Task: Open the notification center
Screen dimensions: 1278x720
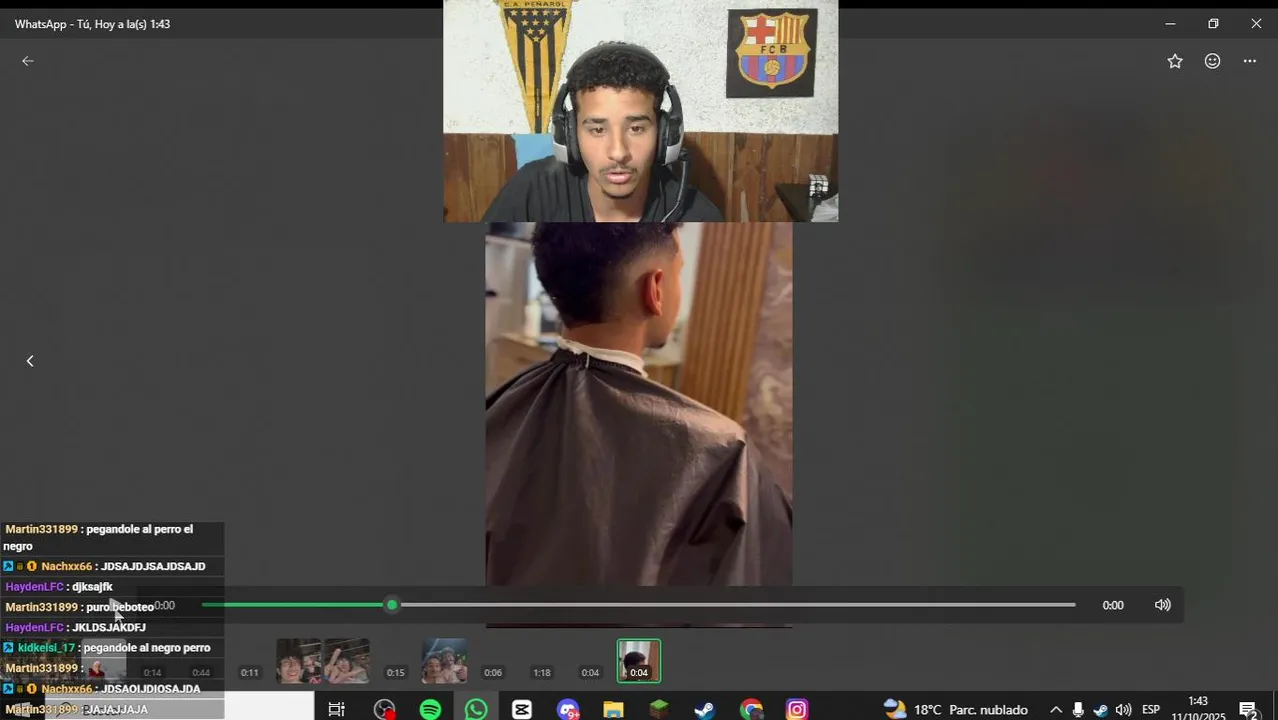Action: (1248, 710)
